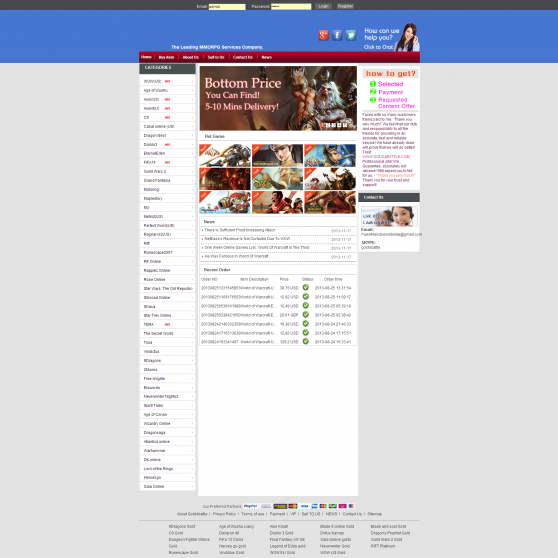Open the Buy Item menu
This screenshot has height=558, width=558.
coord(166,57)
